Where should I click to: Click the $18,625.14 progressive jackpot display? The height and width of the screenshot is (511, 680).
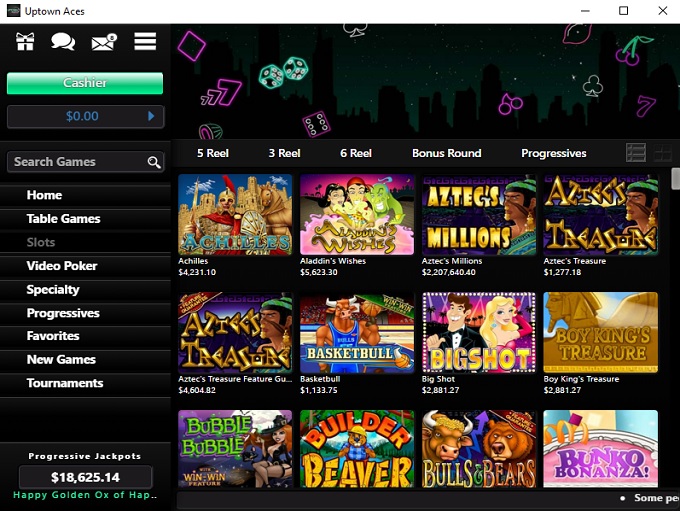[x=85, y=477]
